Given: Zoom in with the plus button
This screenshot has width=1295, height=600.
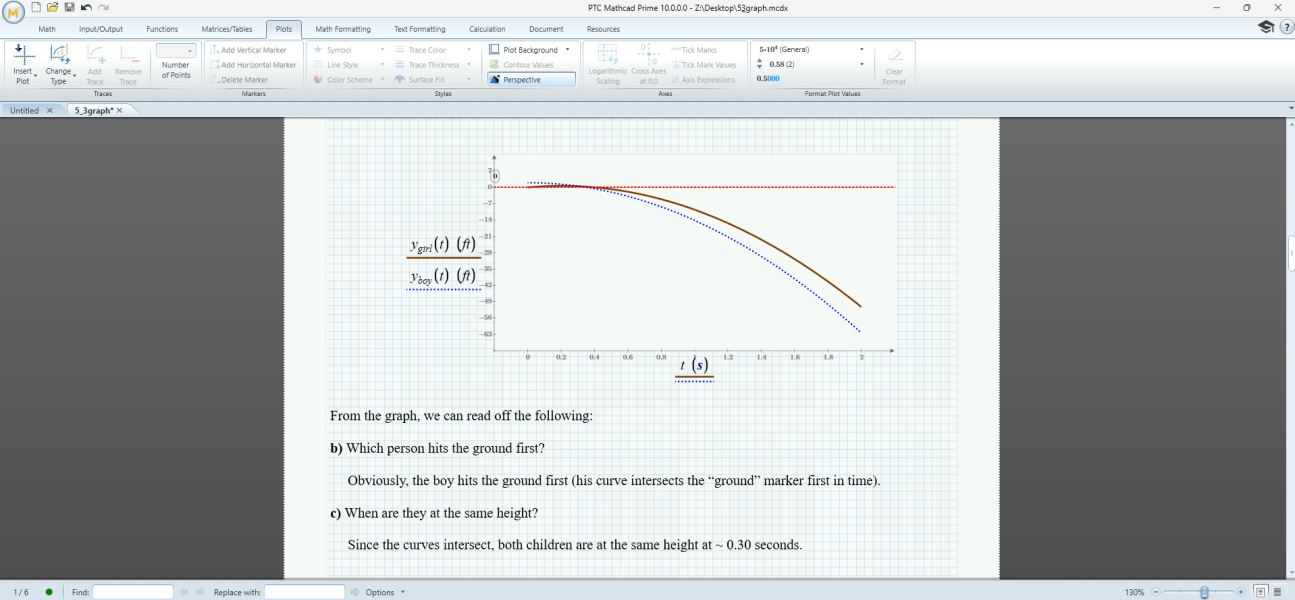Looking at the screenshot, I should coord(1241,592).
